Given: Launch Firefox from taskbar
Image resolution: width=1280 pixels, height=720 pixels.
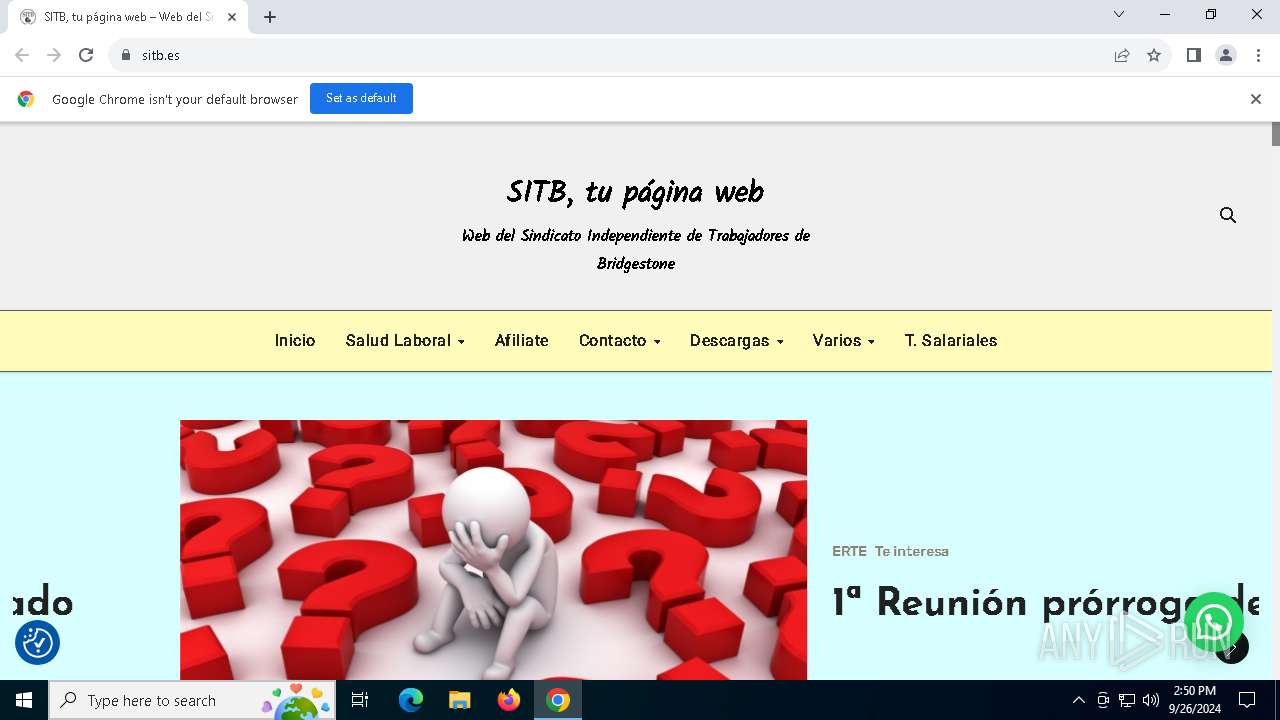Looking at the screenshot, I should (509, 700).
